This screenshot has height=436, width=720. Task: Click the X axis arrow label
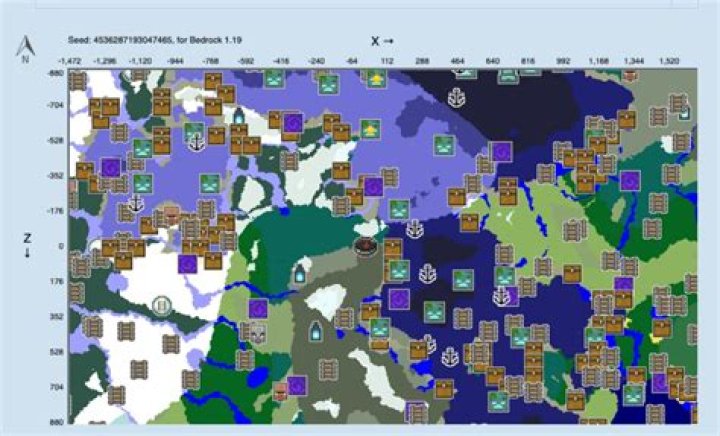click(381, 41)
